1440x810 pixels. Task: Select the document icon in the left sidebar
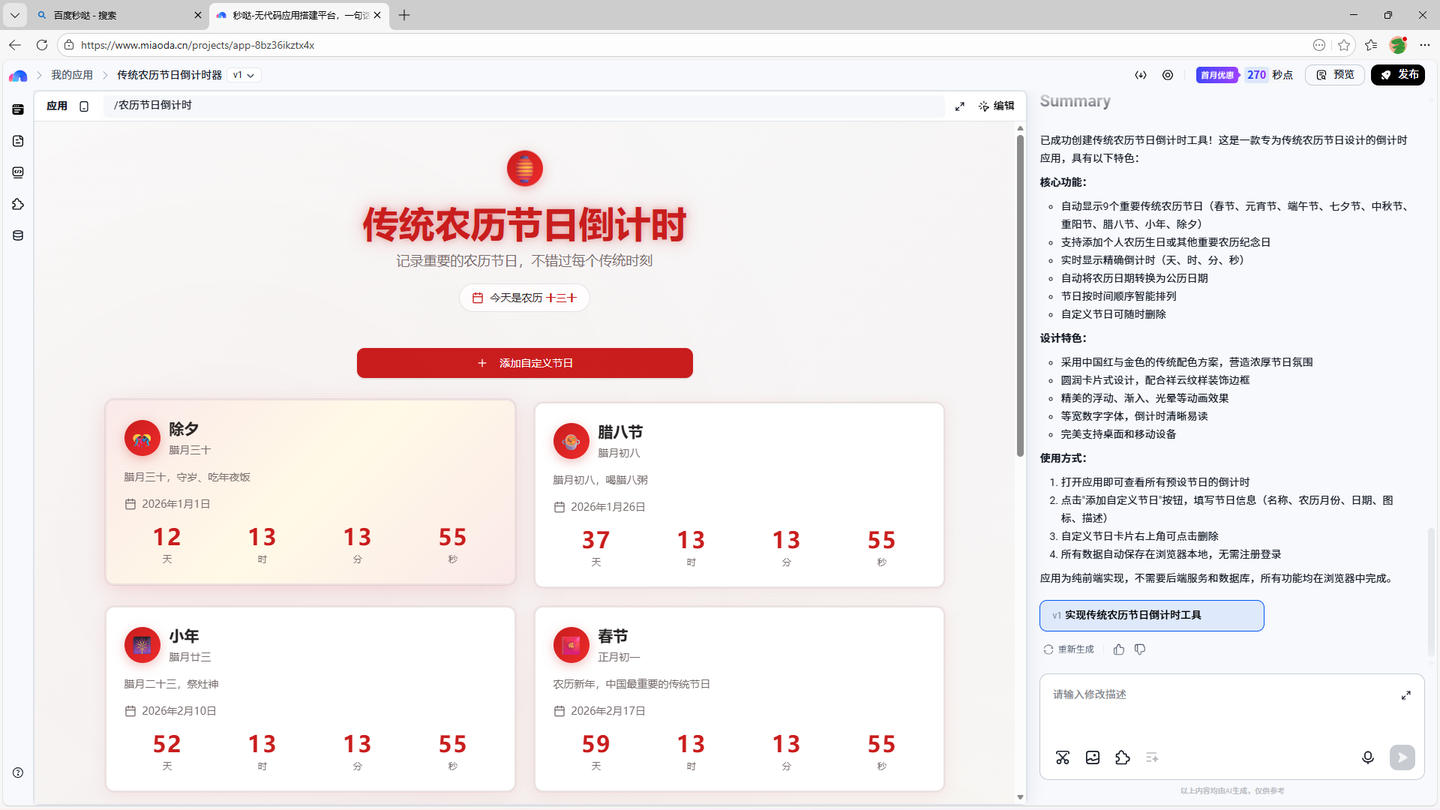click(17, 141)
